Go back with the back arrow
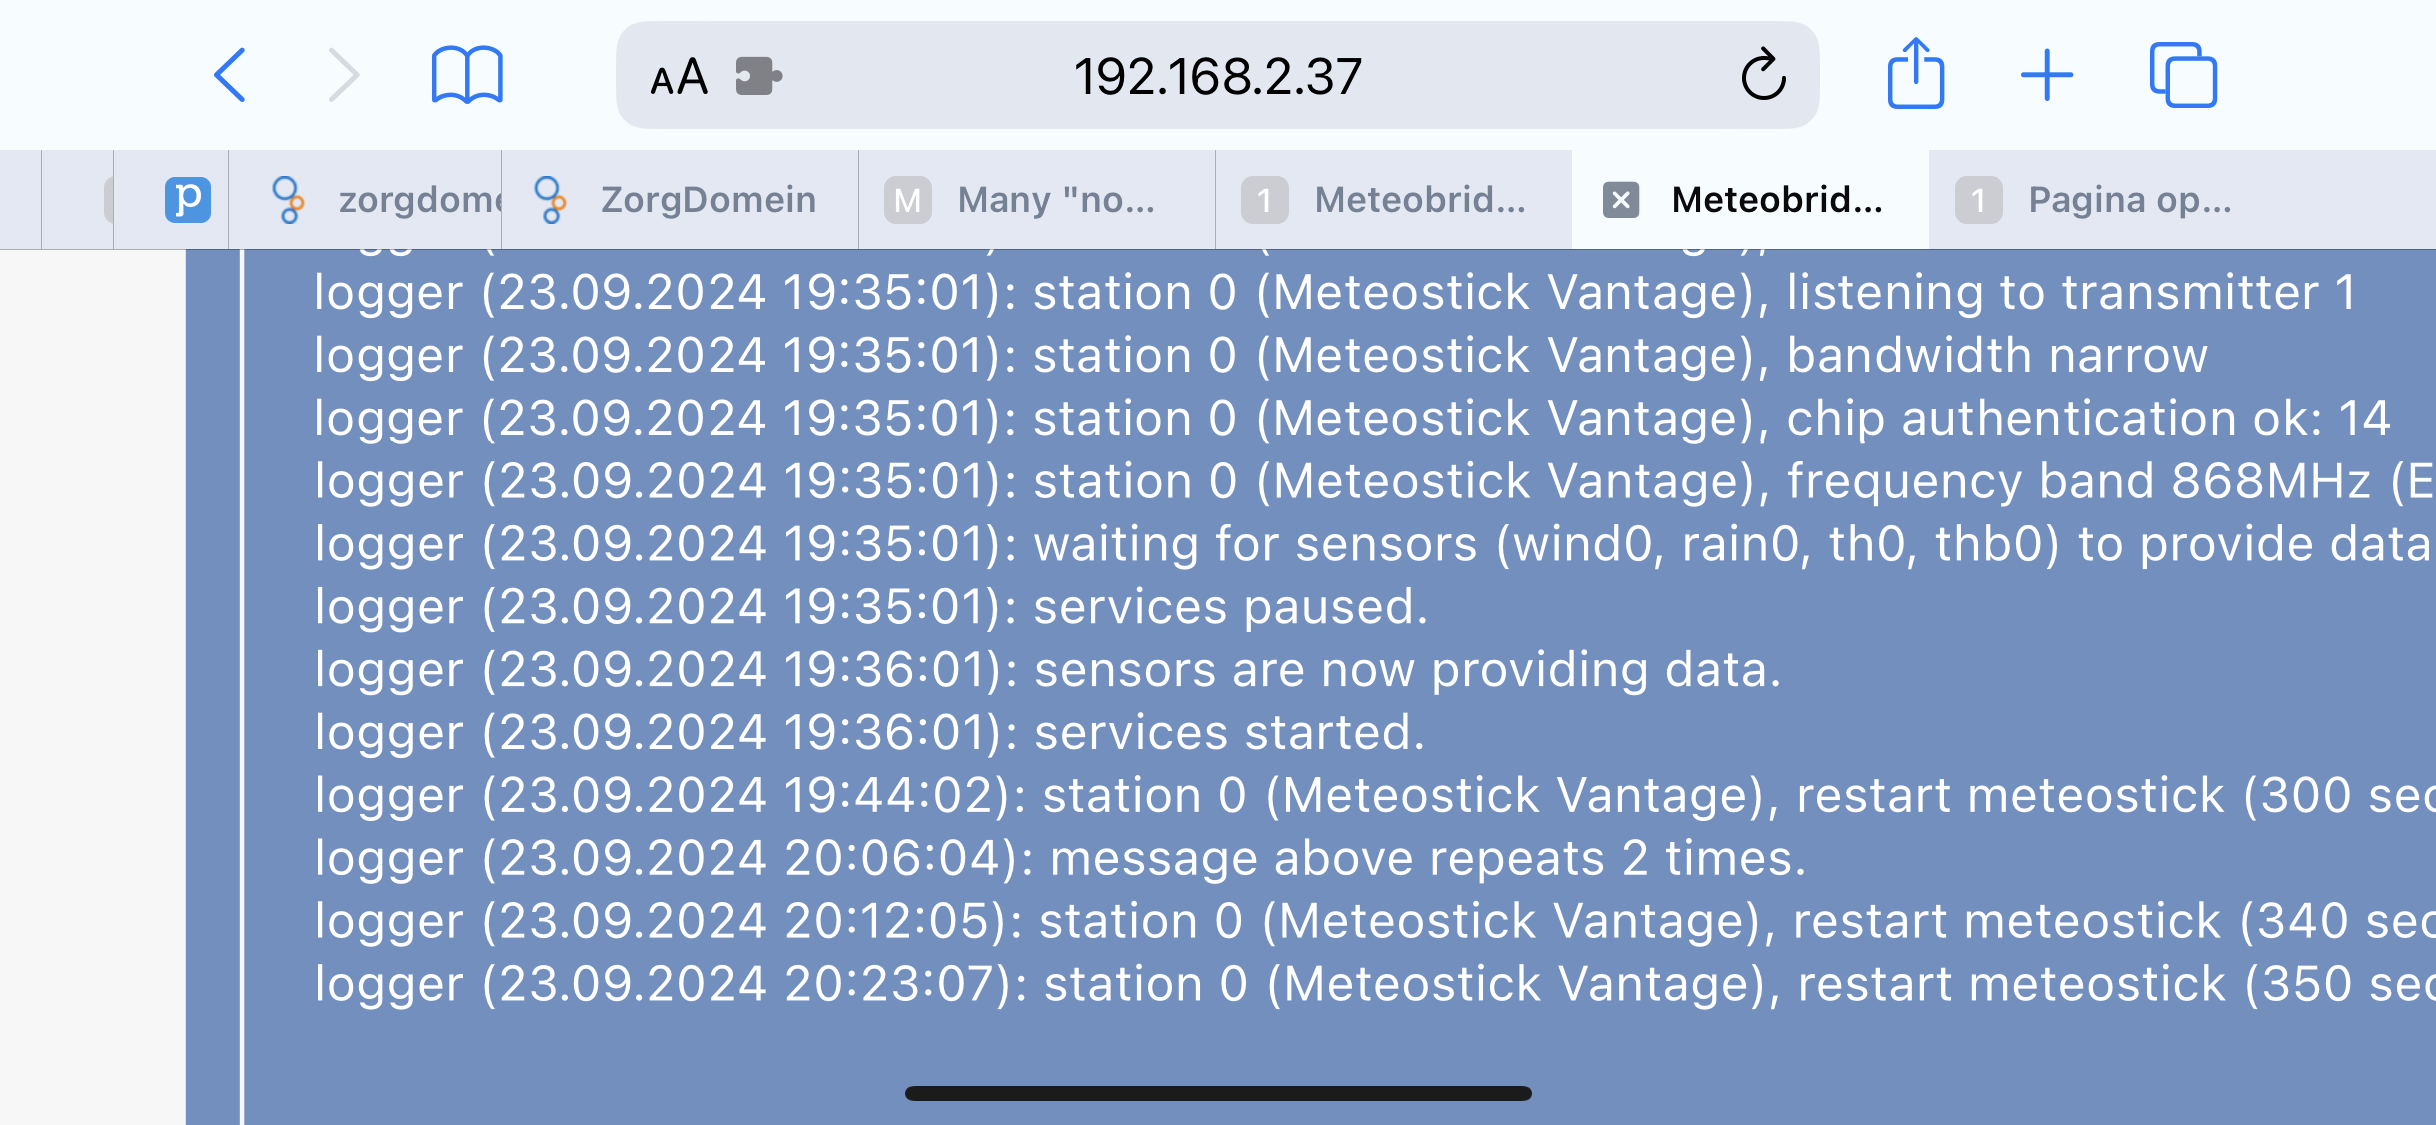This screenshot has width=2436, height=1125. tap(230, 75)
